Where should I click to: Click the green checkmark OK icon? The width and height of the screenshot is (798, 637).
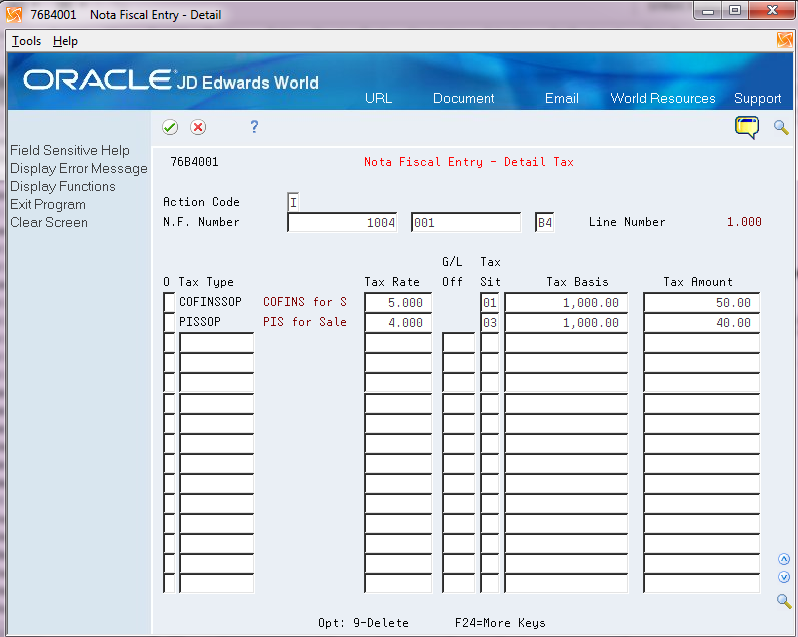170,127
